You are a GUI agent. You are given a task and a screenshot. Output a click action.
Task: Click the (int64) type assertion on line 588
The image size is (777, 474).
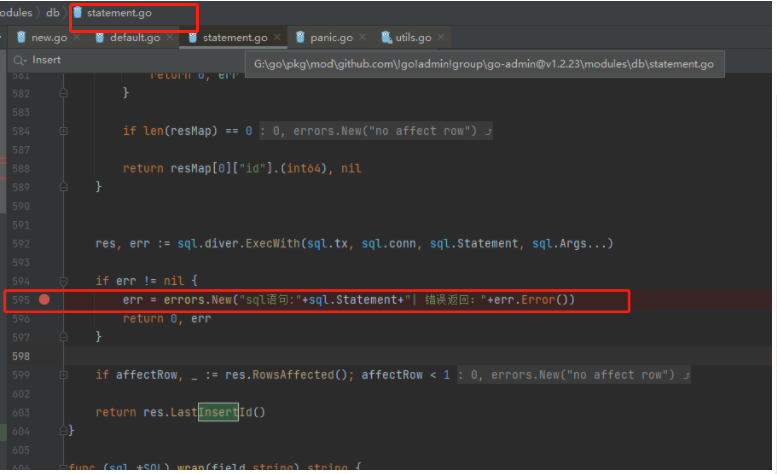tap(304, 168)
